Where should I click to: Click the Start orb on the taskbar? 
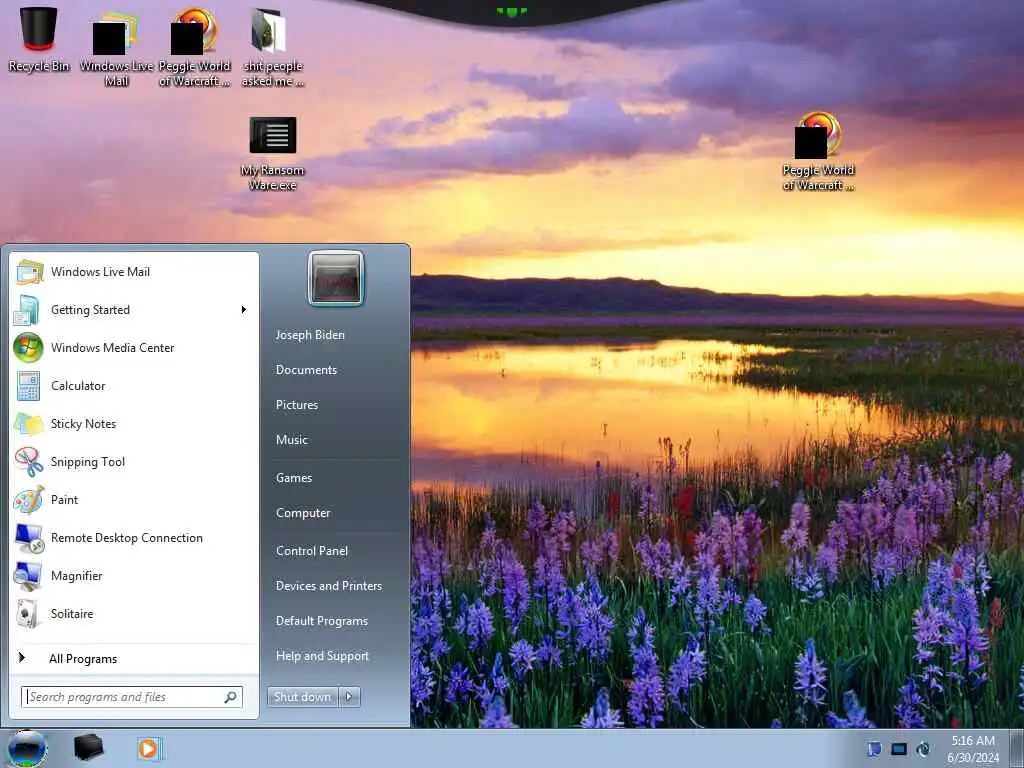27,748
